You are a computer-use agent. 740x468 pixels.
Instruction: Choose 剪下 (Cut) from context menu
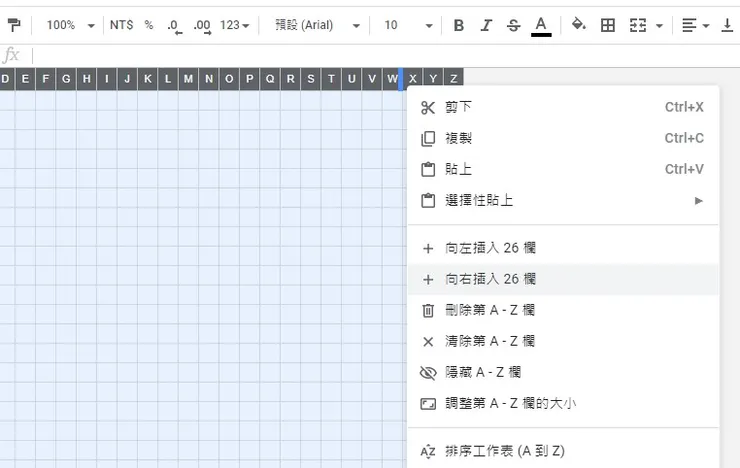563,108
